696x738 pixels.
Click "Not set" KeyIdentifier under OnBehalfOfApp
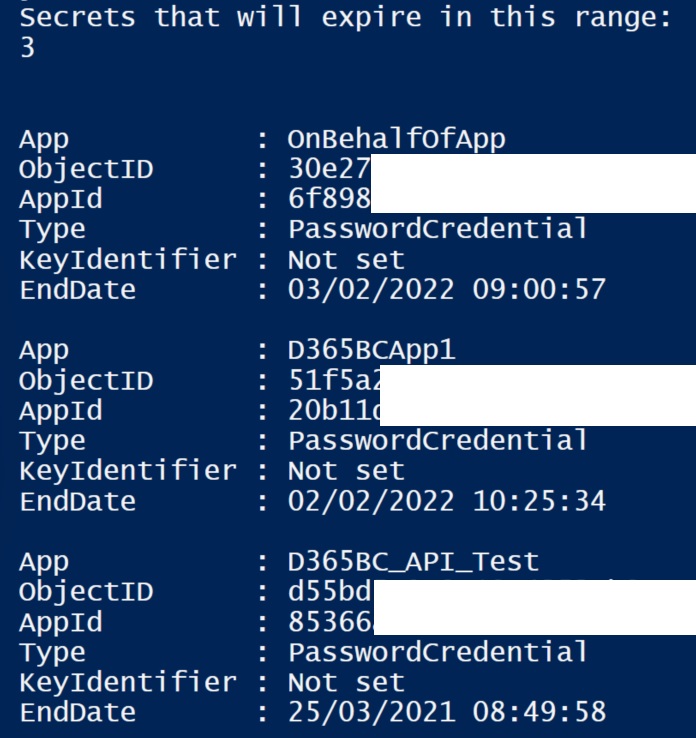(346, 260)
